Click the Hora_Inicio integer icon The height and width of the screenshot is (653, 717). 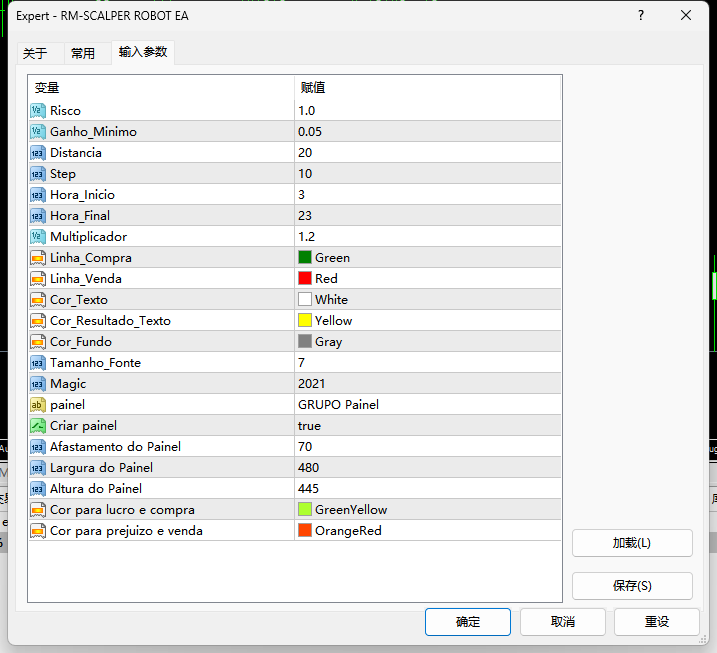tap(38, 195)
